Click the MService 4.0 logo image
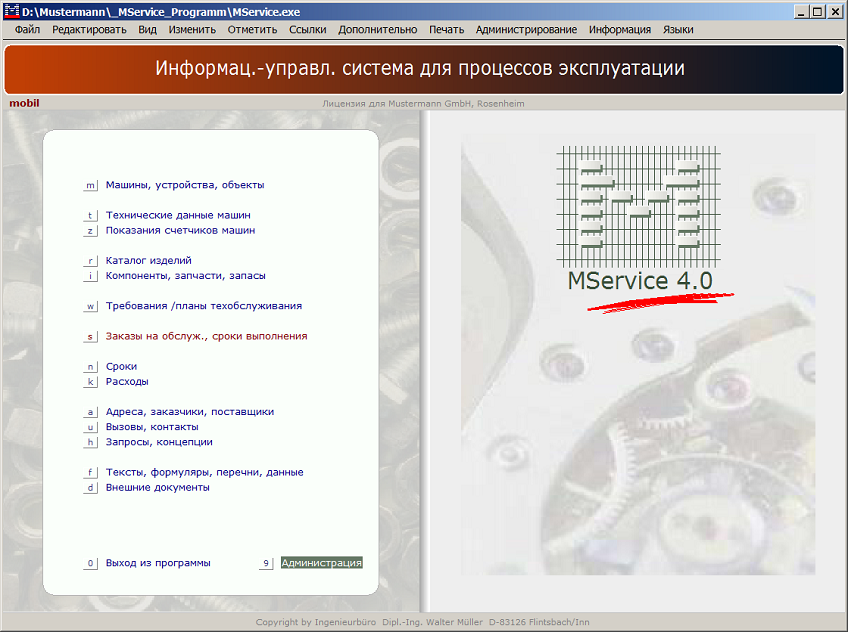Image resolution: width=848 pixels, height=632 pixels. [640, 225]
